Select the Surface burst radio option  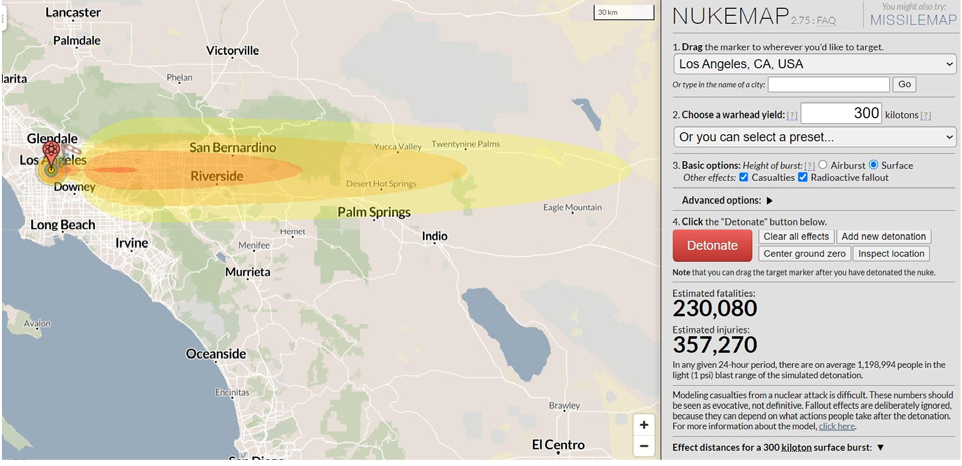(x=874, y=165)
